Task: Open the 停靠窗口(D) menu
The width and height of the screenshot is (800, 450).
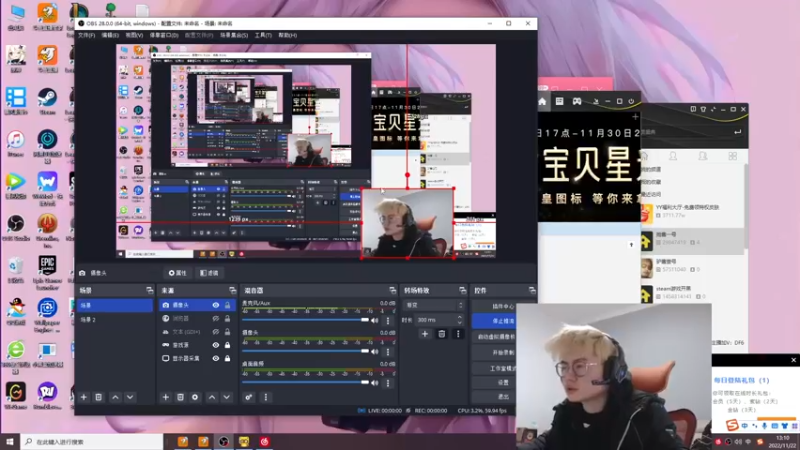Action: pos(164,35)
